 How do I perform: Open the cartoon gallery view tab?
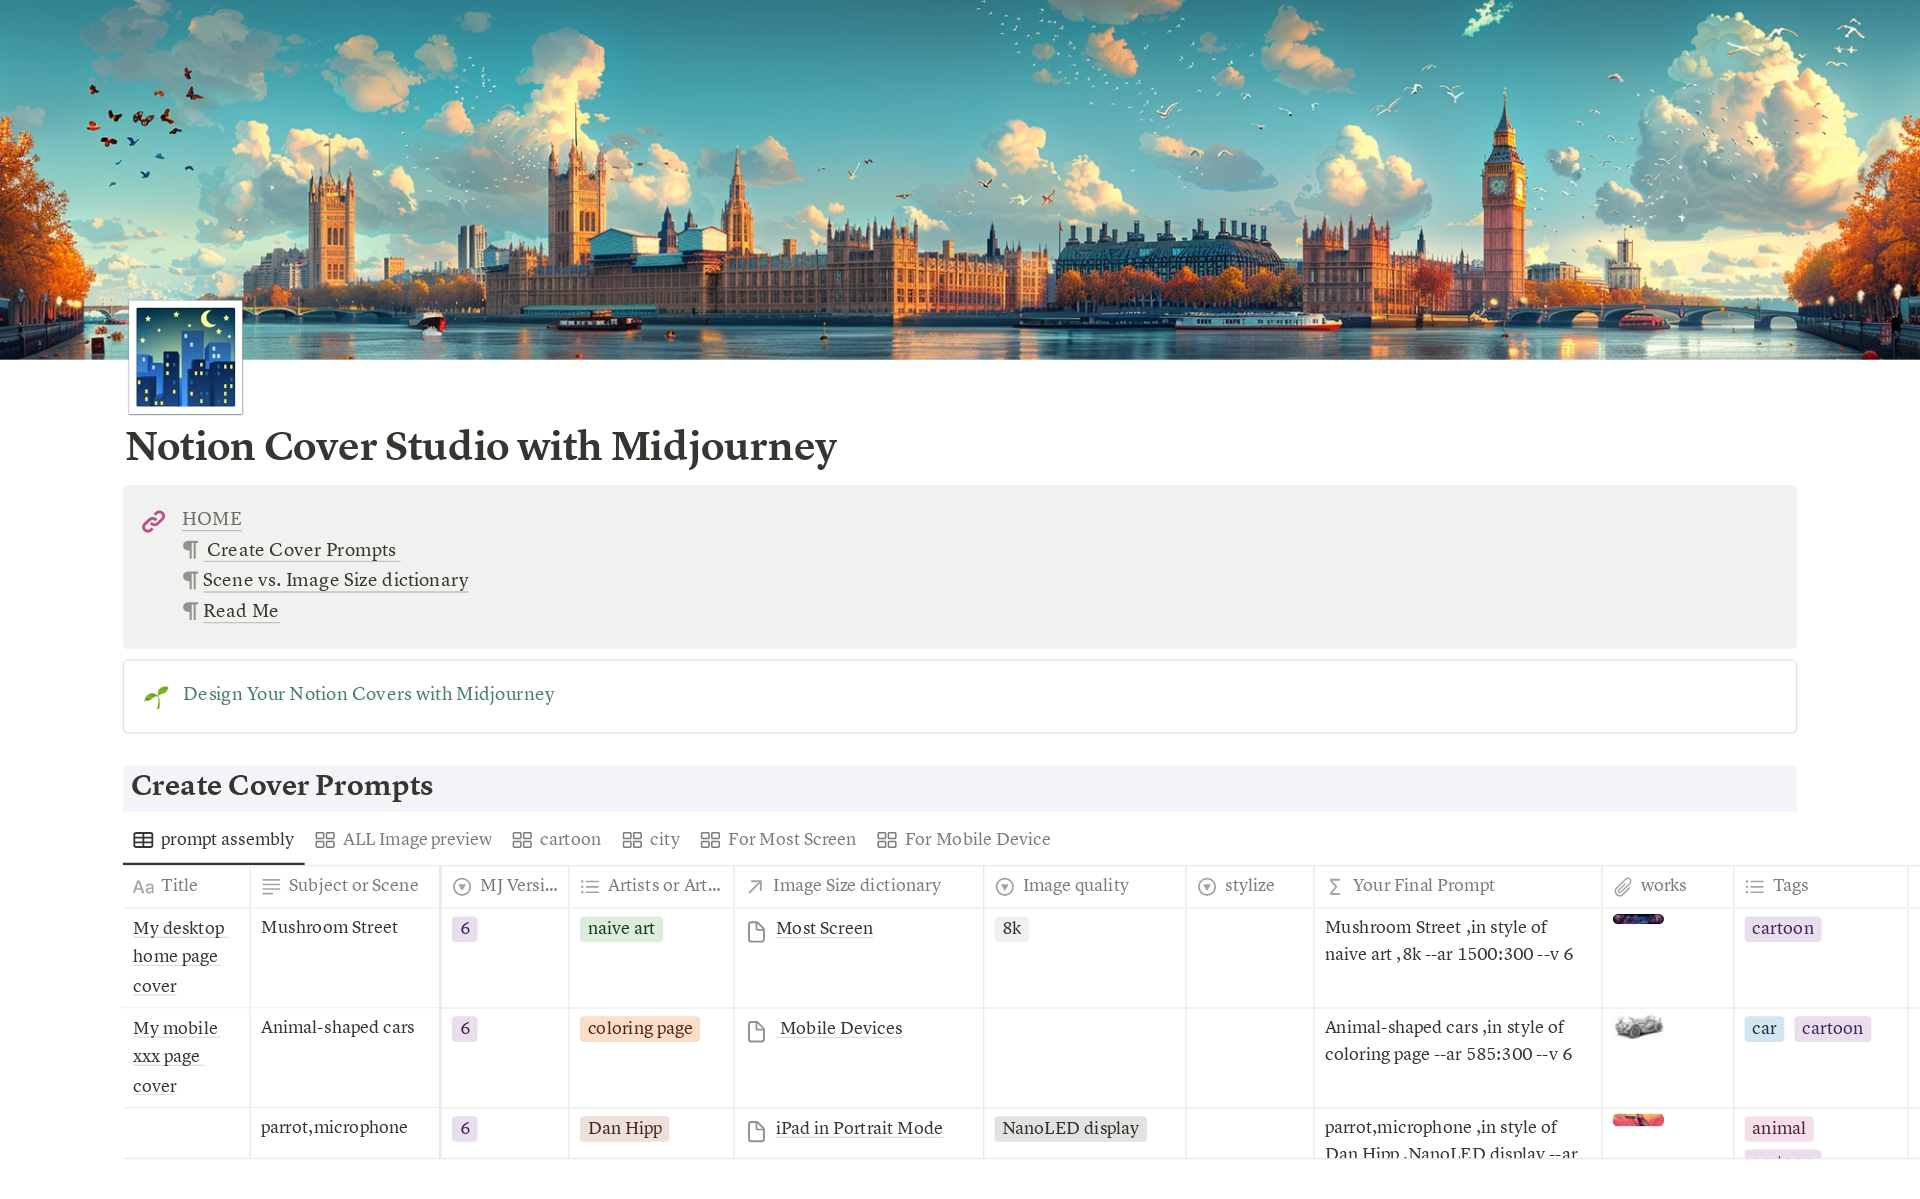point(557,840)
